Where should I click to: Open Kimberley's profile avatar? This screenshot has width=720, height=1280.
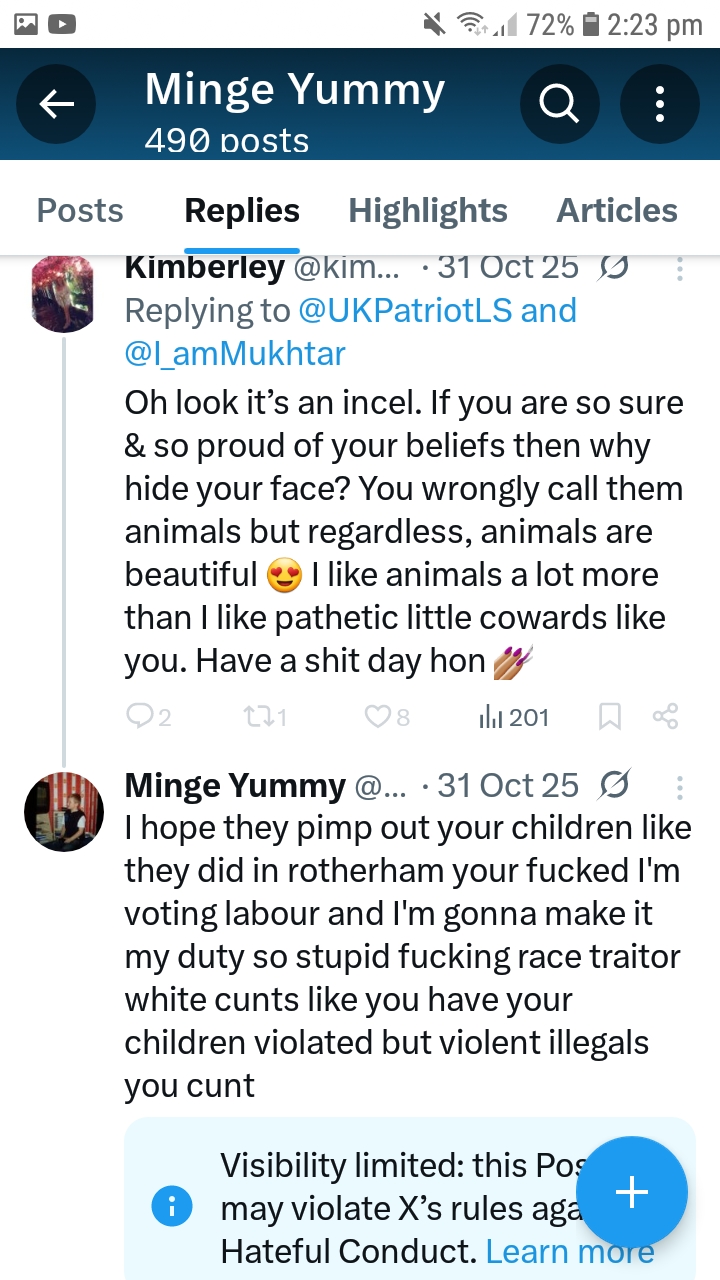point(64,294)
